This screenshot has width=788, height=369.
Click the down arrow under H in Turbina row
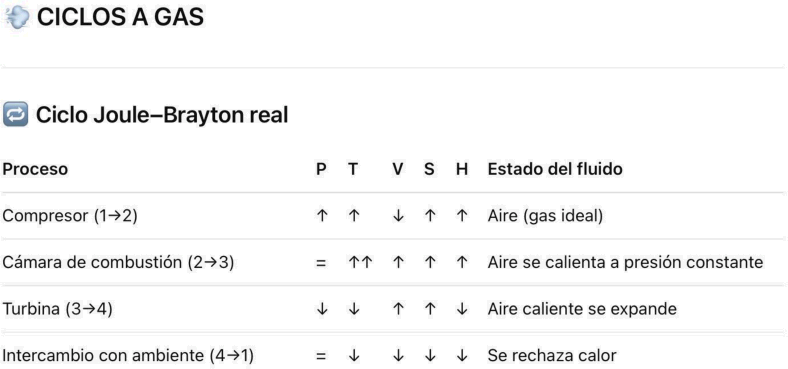tap(461, 309)
